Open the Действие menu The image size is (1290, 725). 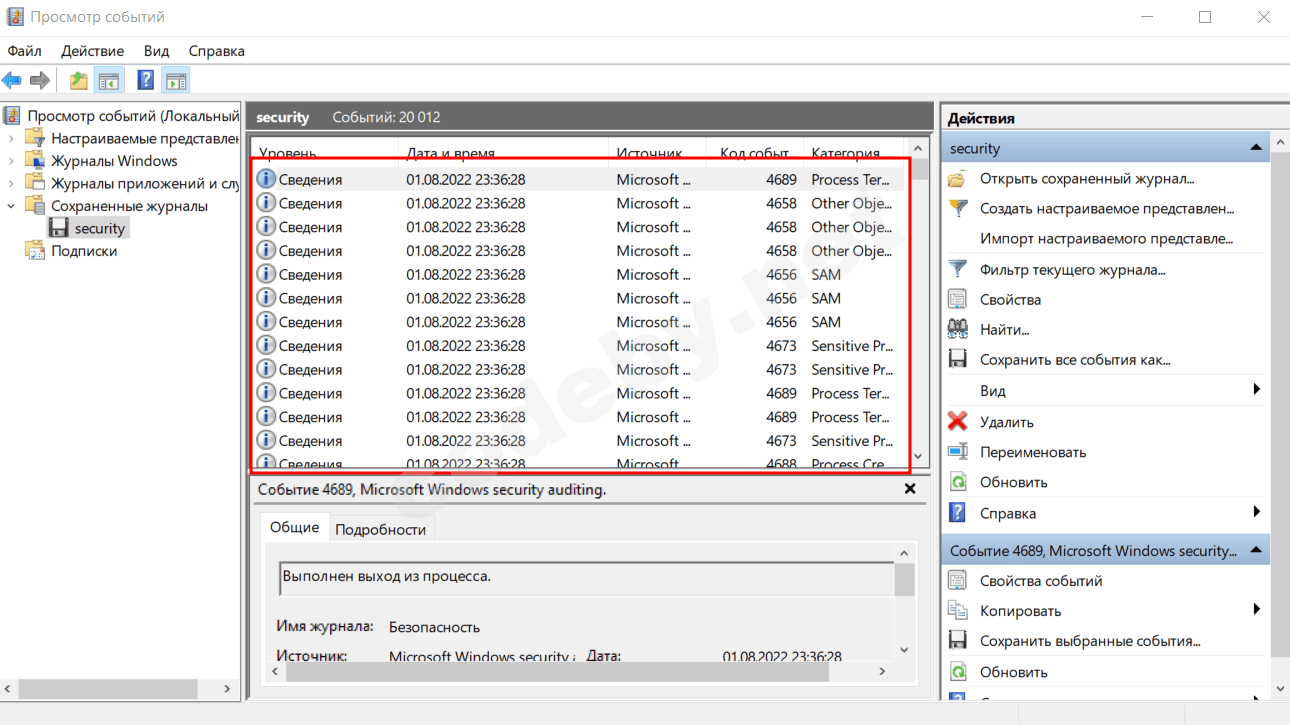(92, 51)
